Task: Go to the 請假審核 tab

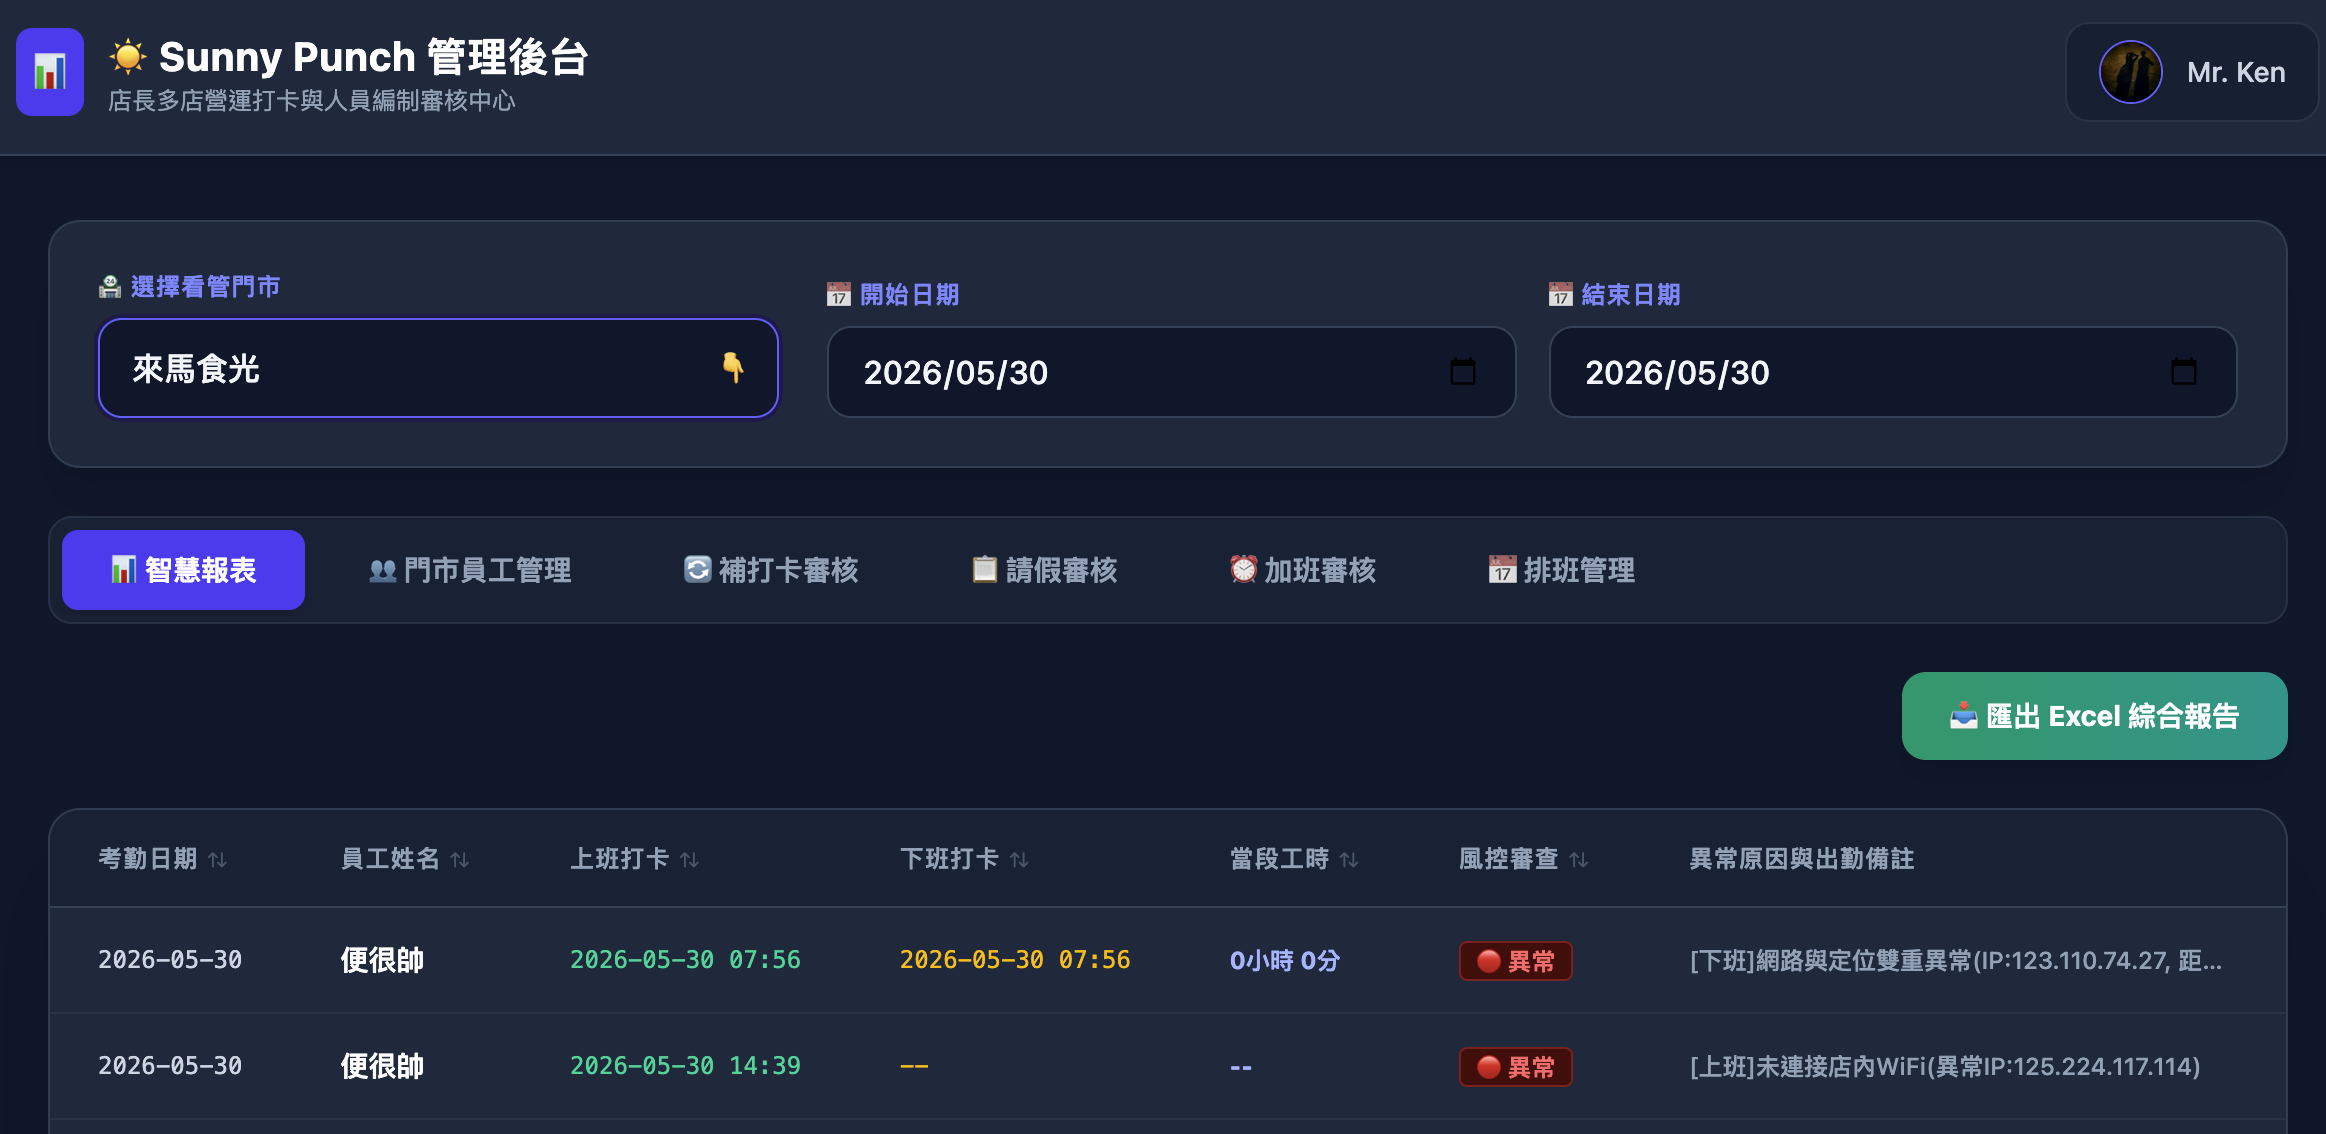Action: pyautogui.click(x=1044, y=570)
